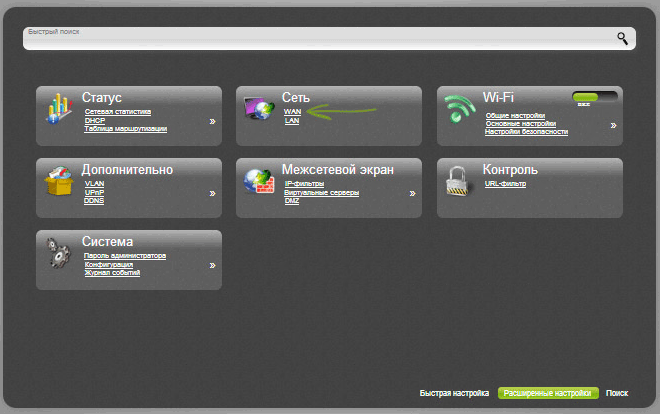660x414 pixels.
Task: Click the magnifying glass search icon
Action: click(622, 39)
